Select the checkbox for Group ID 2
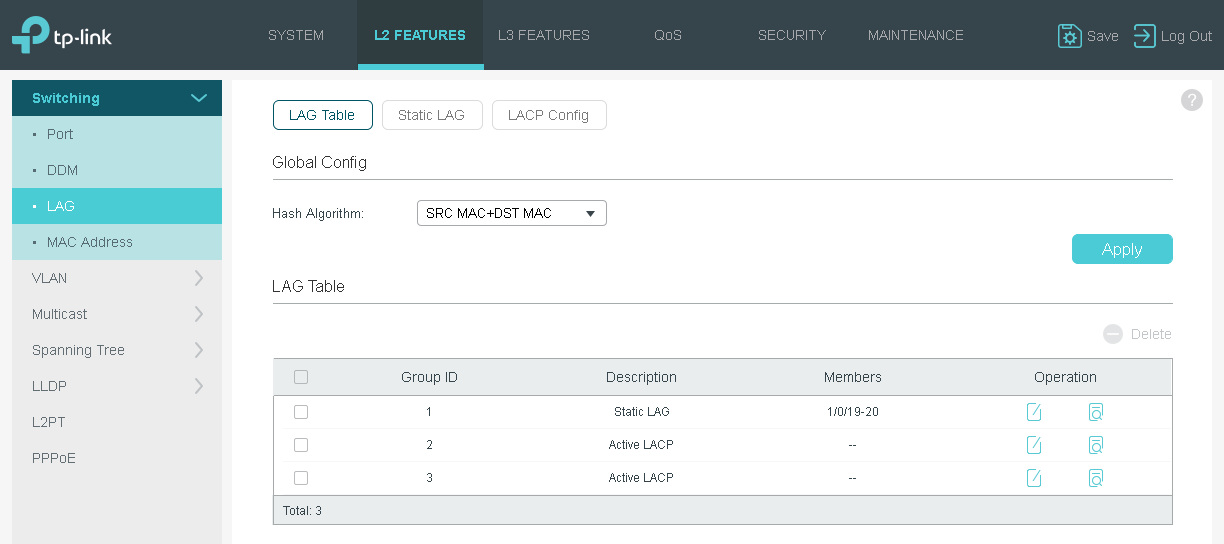Screen dimensions: 1224x544 [x=301, y=445]
